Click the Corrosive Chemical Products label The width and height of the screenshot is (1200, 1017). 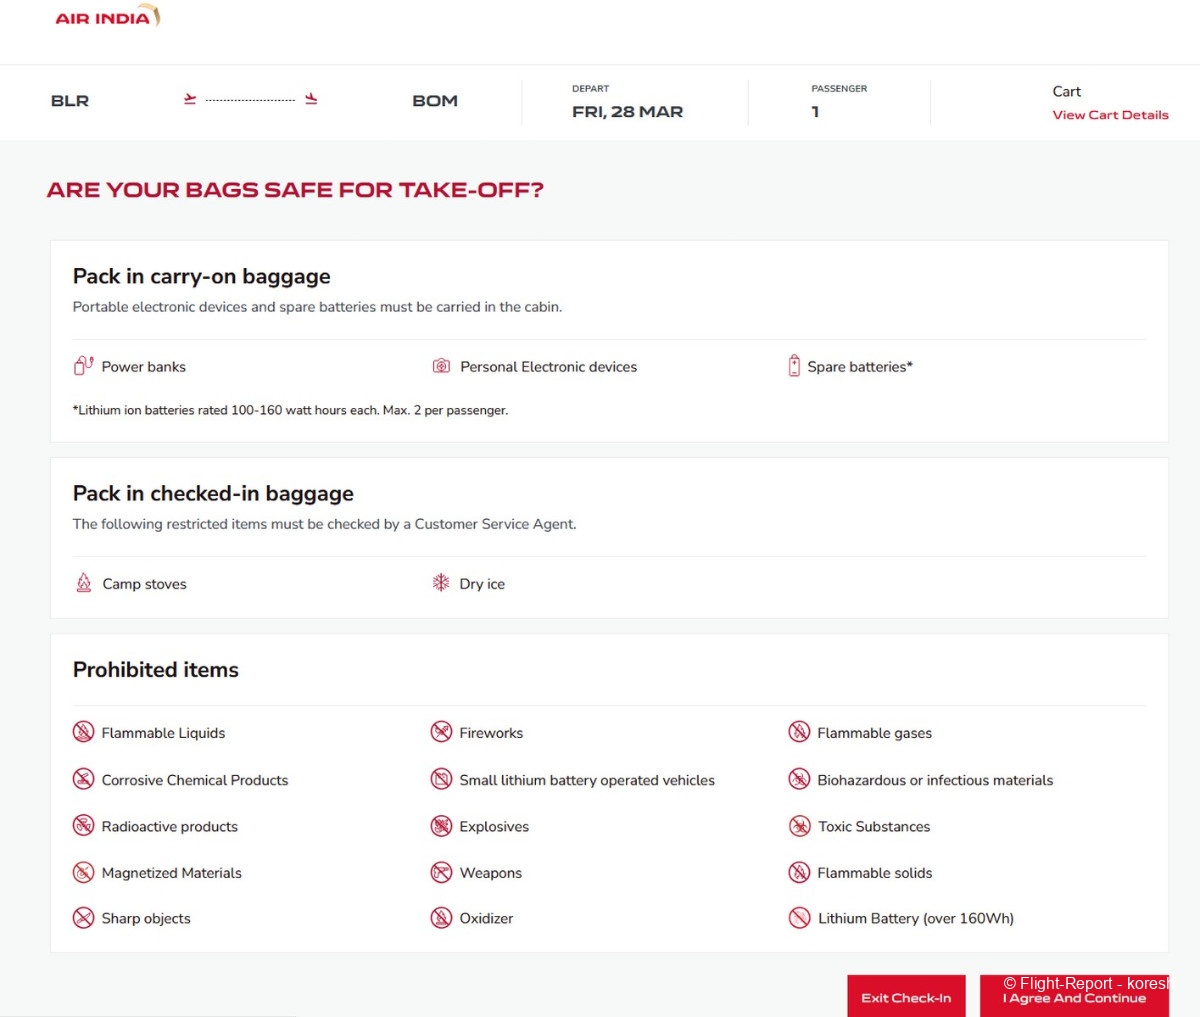(x=195, y=780)
